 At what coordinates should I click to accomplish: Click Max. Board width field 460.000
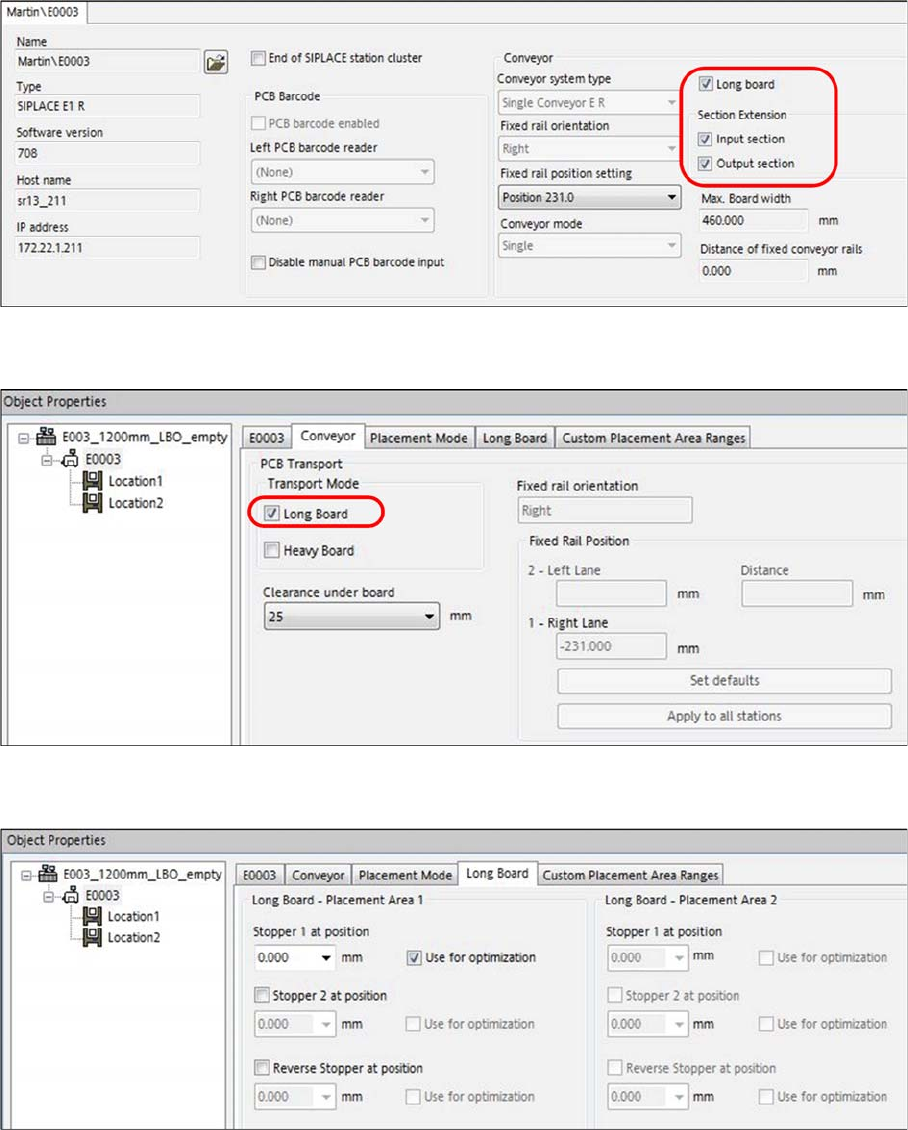tap(753, 221)
